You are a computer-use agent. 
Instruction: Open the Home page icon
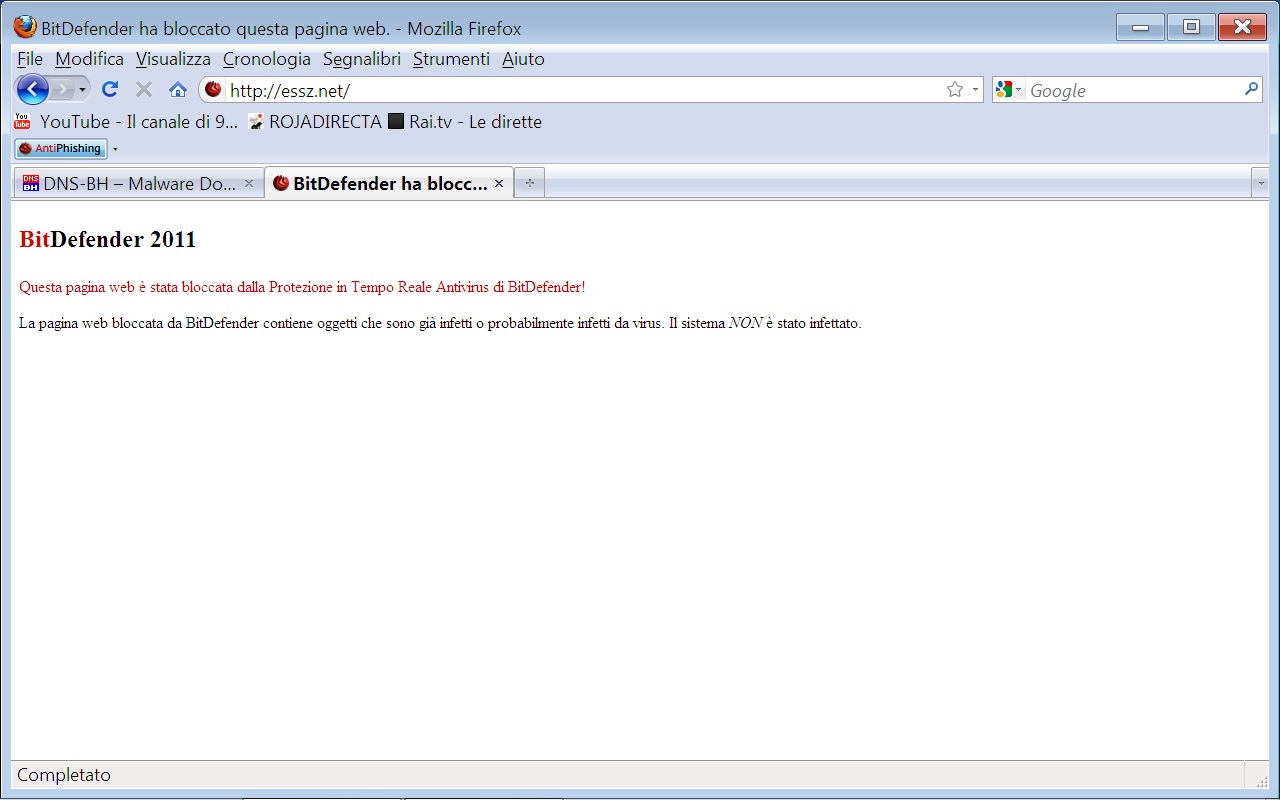(x=178, y=90)
